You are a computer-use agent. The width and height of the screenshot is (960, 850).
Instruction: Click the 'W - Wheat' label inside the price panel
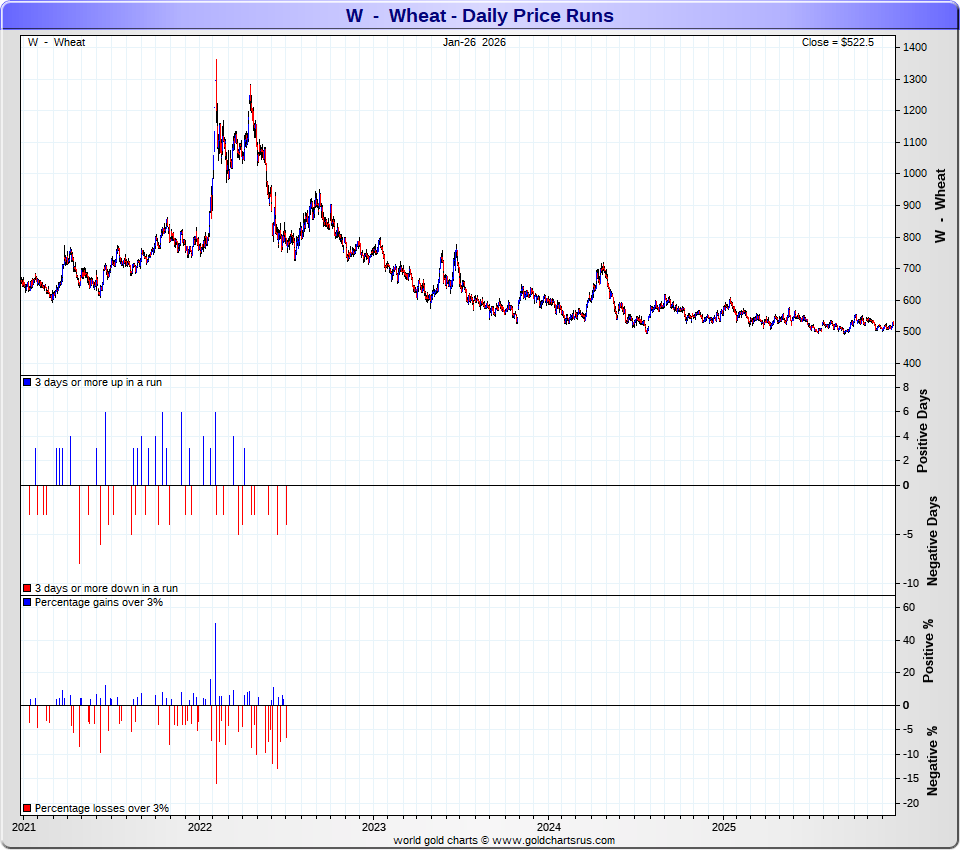[56, 42]
